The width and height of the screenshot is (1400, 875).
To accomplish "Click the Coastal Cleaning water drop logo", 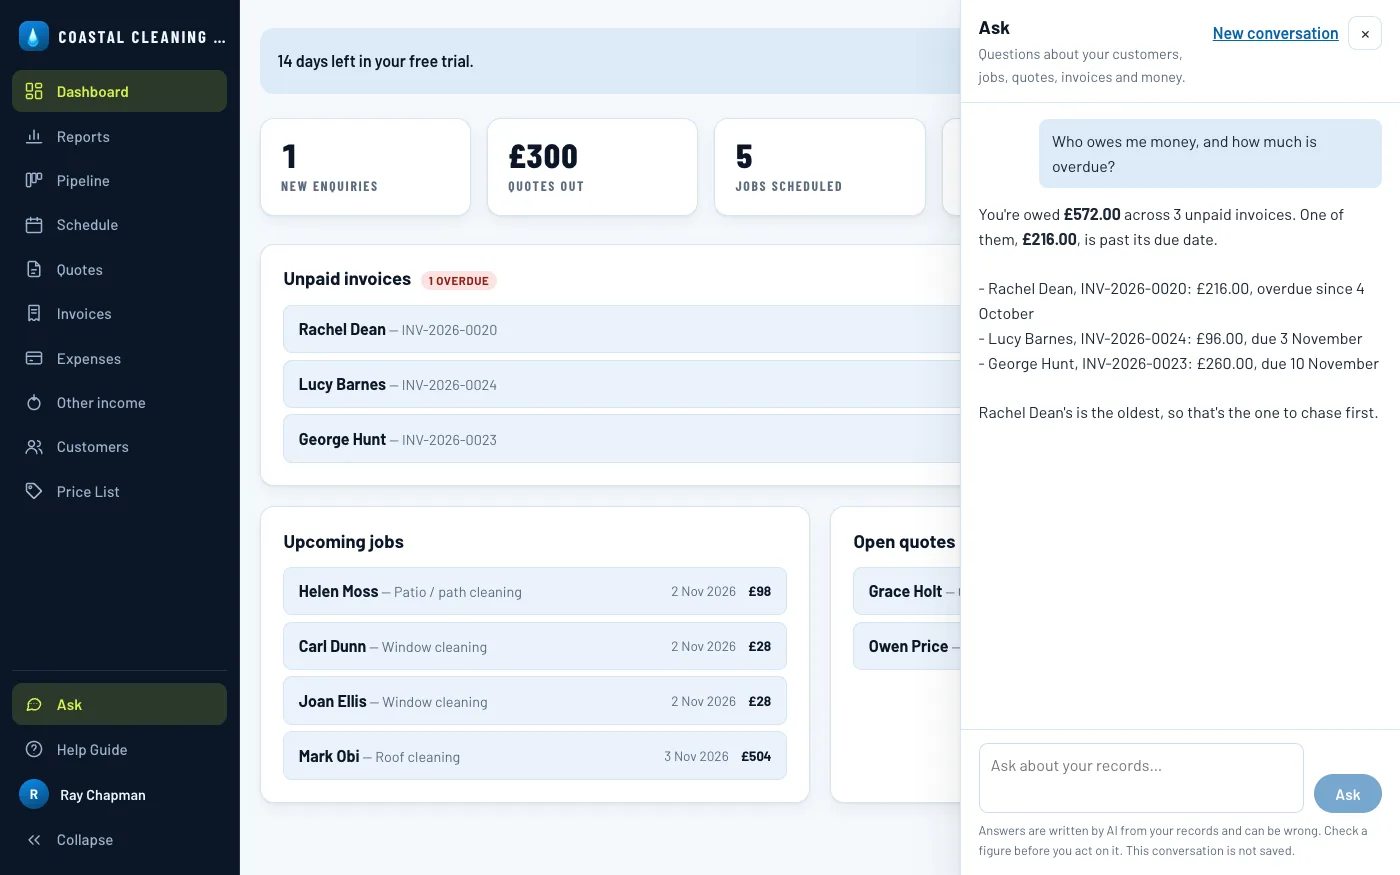I will [34, 37].
